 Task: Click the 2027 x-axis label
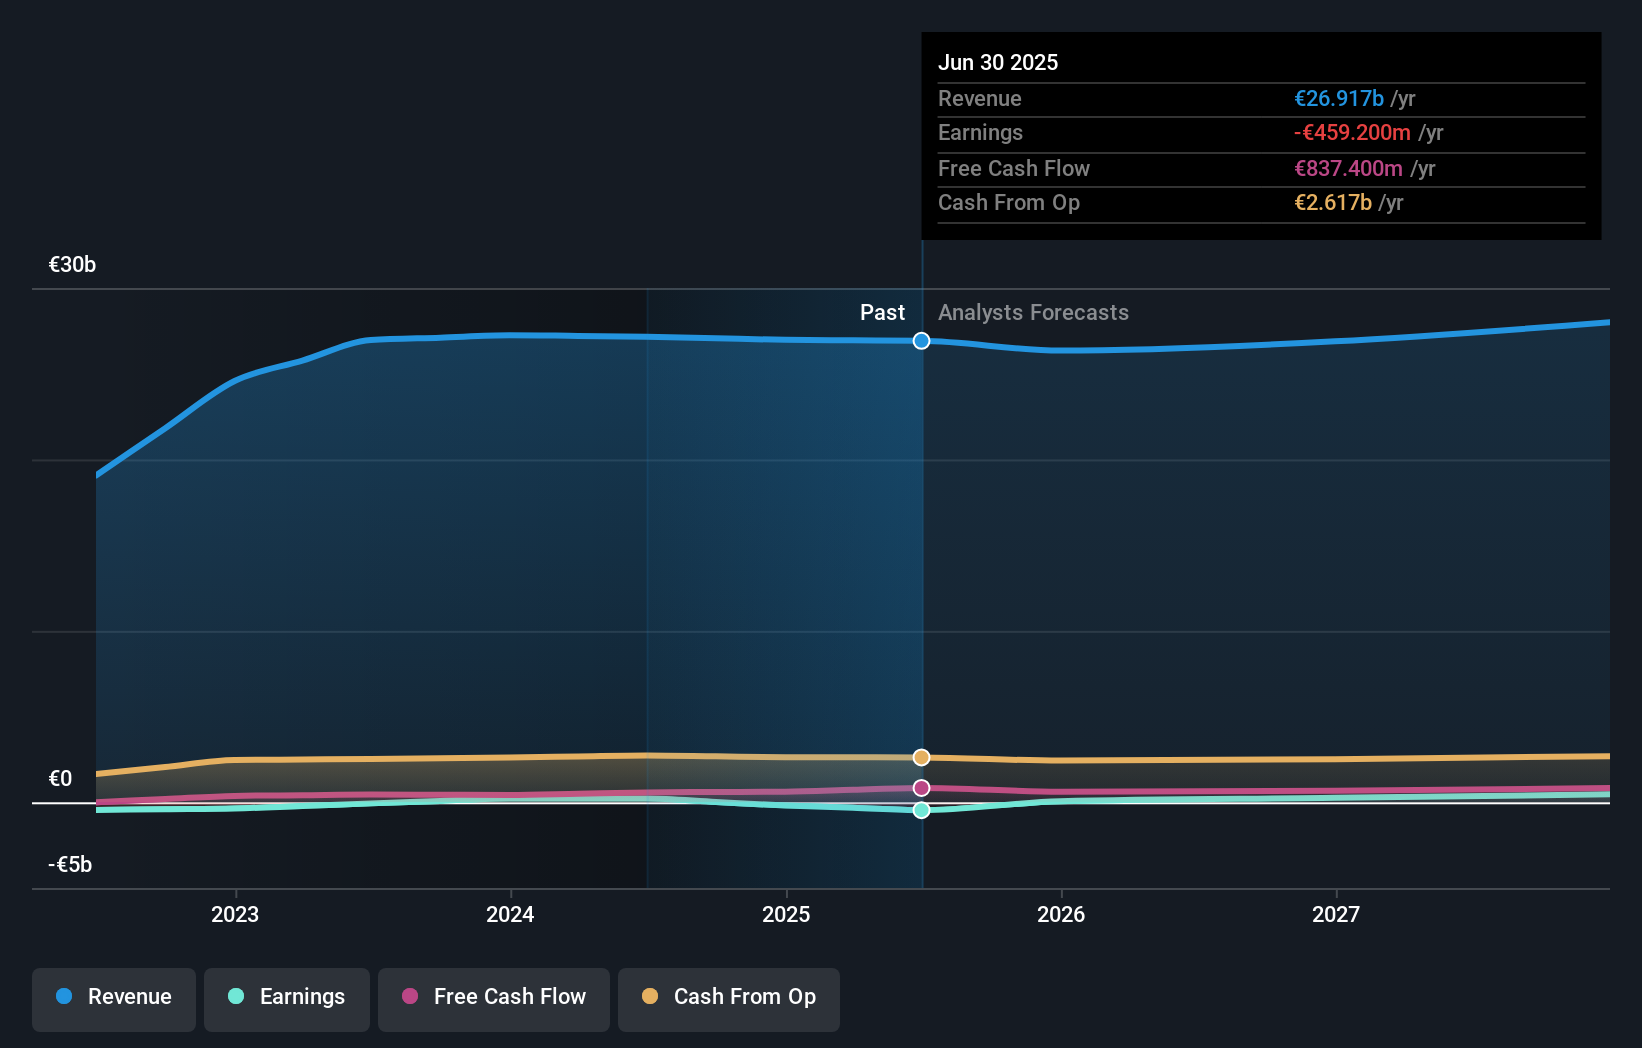click(1336, 914)
